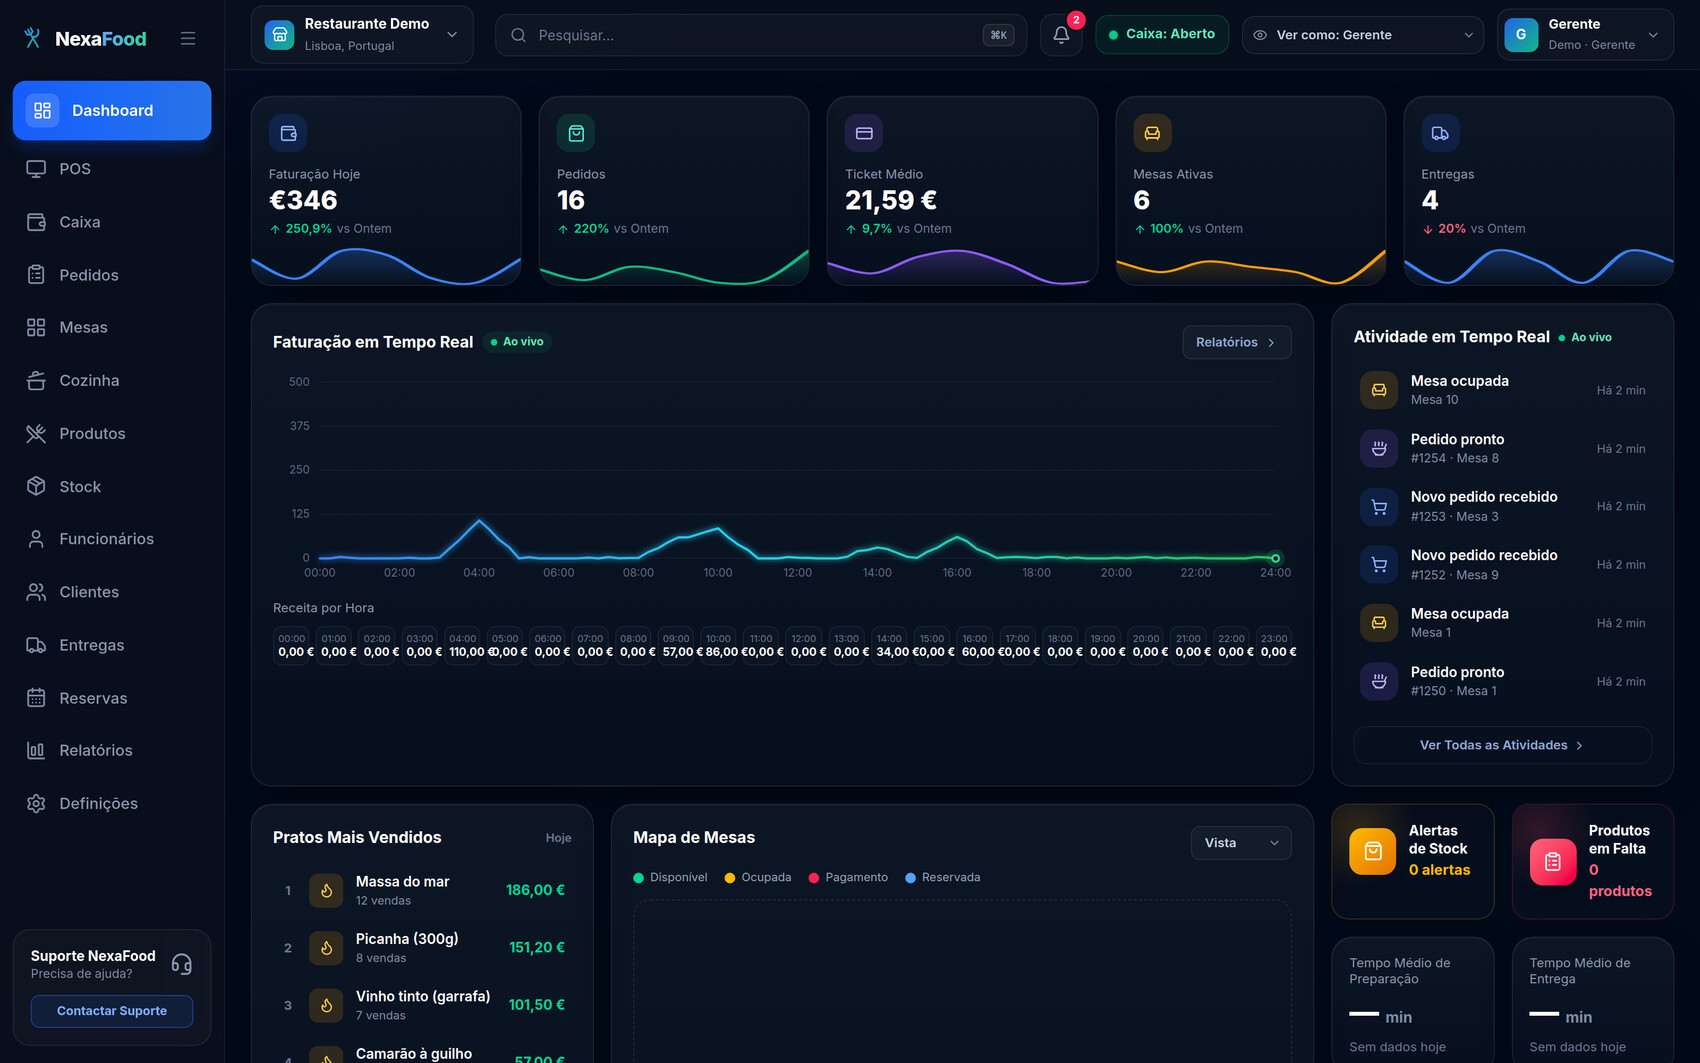This screenshot has height=1063, width=1700.
Task: Click the support headset icon
Action: point(181,964)
